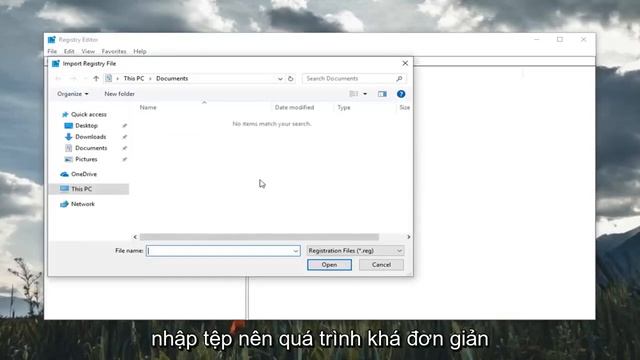The image size is (640, 360).
Task: Open the View menu in Registry Editor
Action: [x=88, y=51]
